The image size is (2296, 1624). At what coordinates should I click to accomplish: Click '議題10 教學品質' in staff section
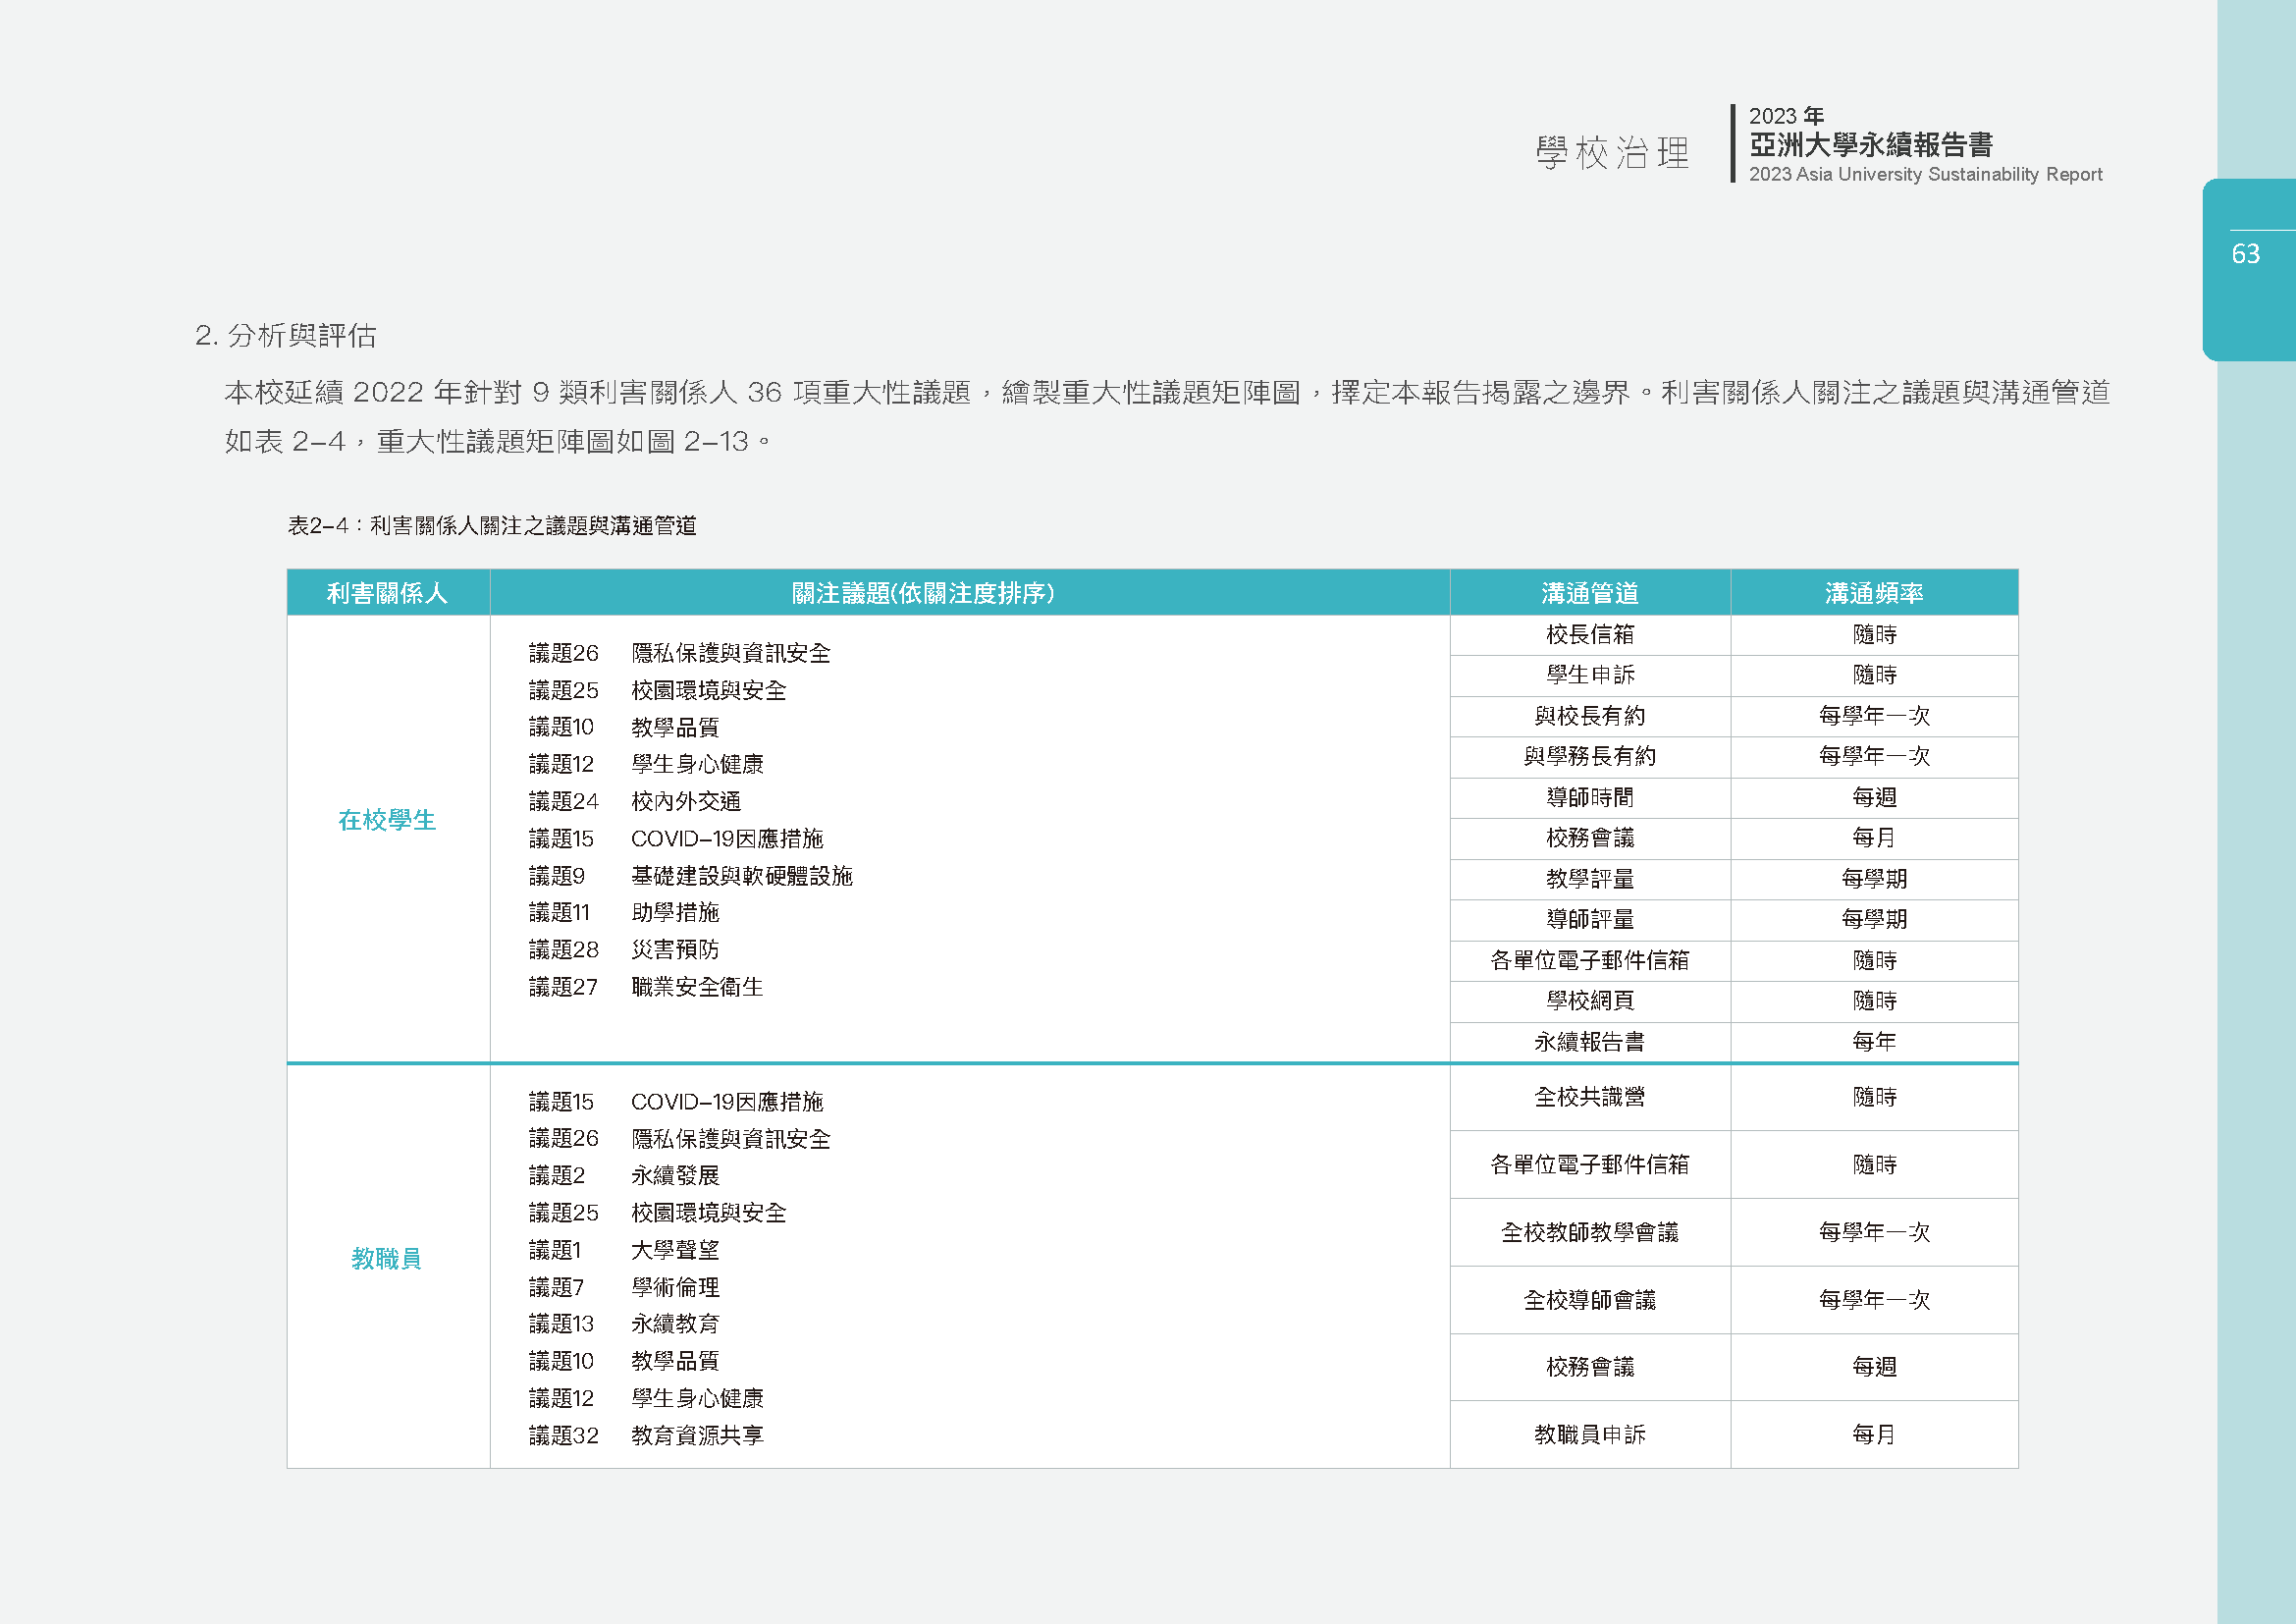624,1361
